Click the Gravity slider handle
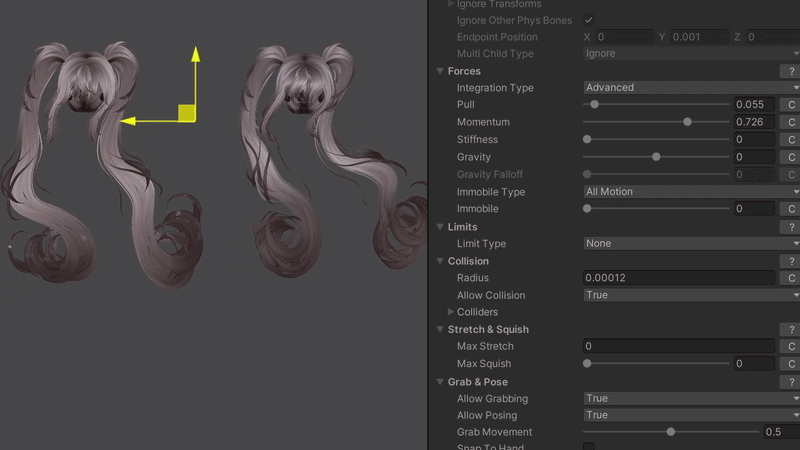Image resolution: width=800 pixels, height=450 pixels. coord(656,157)
